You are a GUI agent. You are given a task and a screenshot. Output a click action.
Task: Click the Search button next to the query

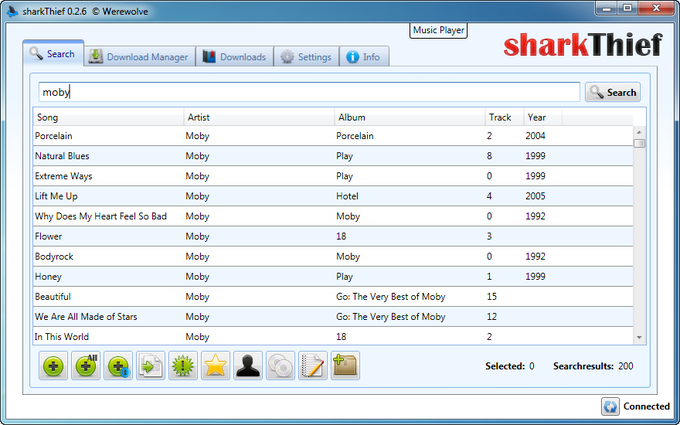point(613,92)
